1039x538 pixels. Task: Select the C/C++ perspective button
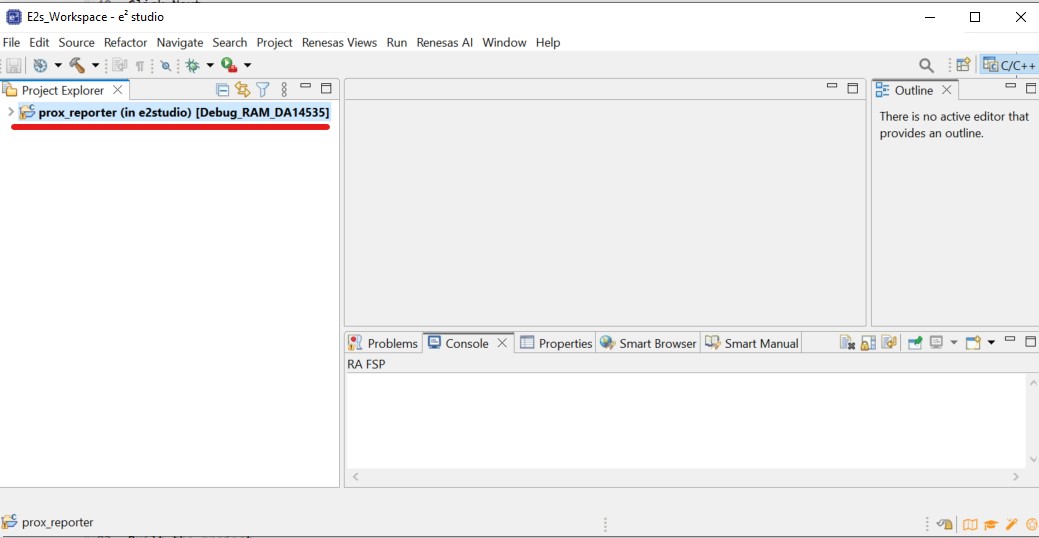click(x=1009, y=65)
